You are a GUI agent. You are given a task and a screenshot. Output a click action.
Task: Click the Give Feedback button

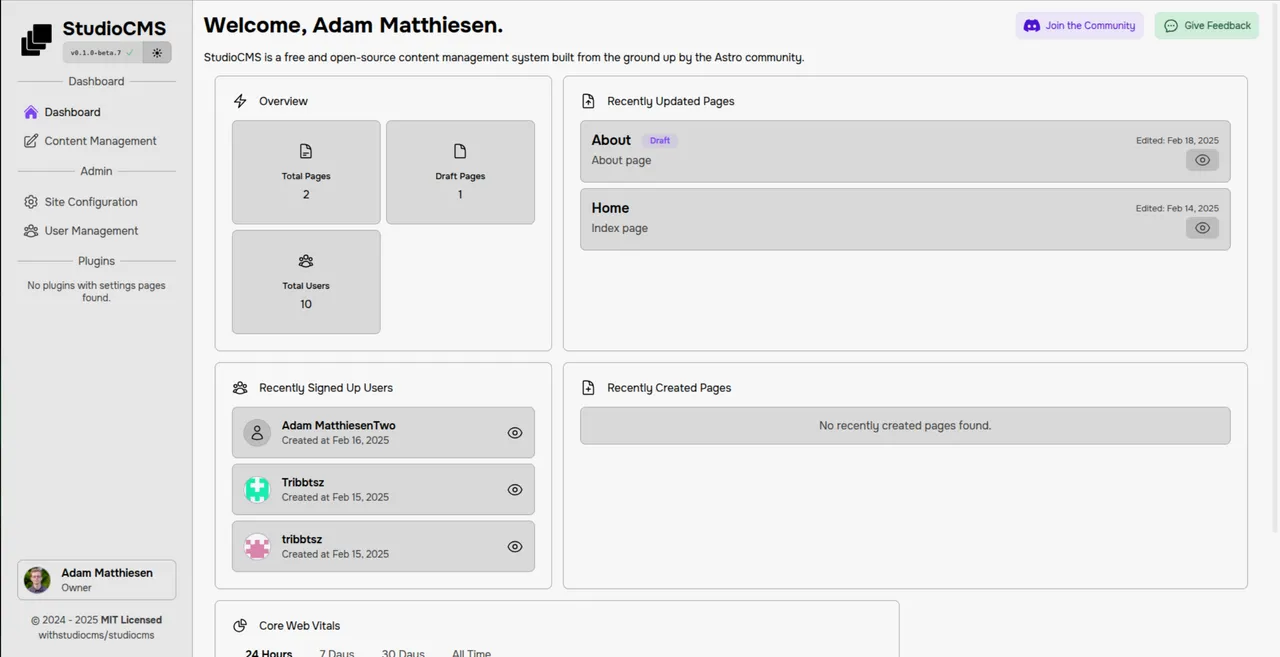tap(1207, 26)
